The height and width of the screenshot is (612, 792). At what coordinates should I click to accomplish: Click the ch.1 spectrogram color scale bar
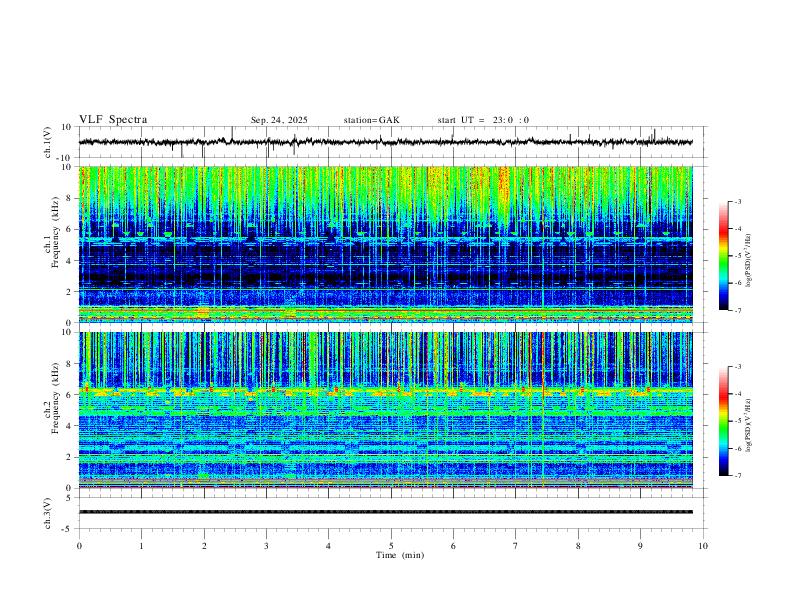[x=723, y=256]
